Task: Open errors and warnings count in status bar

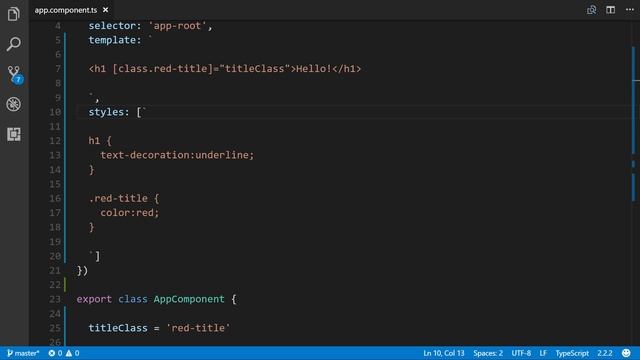Action: (x=64, y=353)
